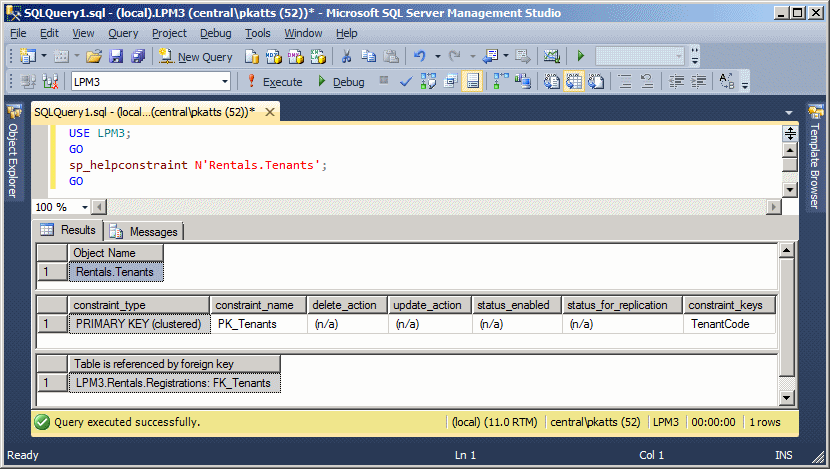Click the Include Client Statistics icon
830x469 pixels.
point(522,82)
